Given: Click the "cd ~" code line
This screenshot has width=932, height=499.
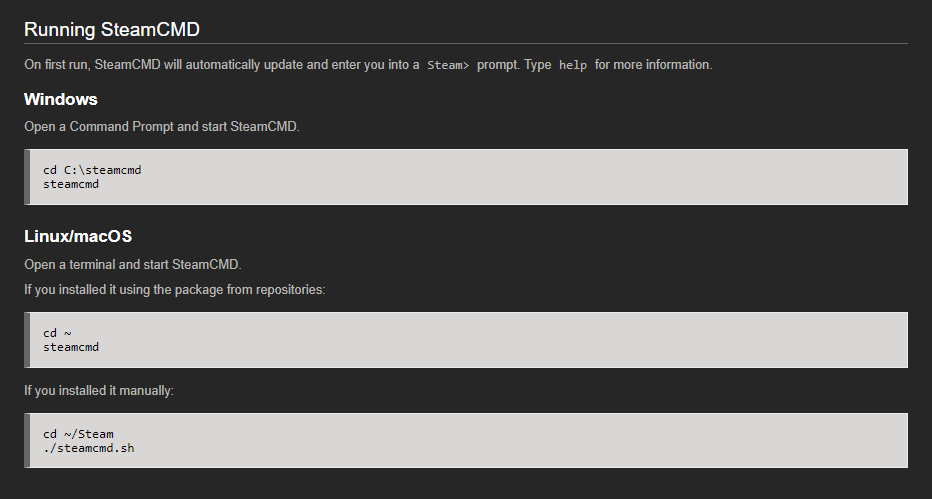Looking at the screenshot, I should click(57, 333).
